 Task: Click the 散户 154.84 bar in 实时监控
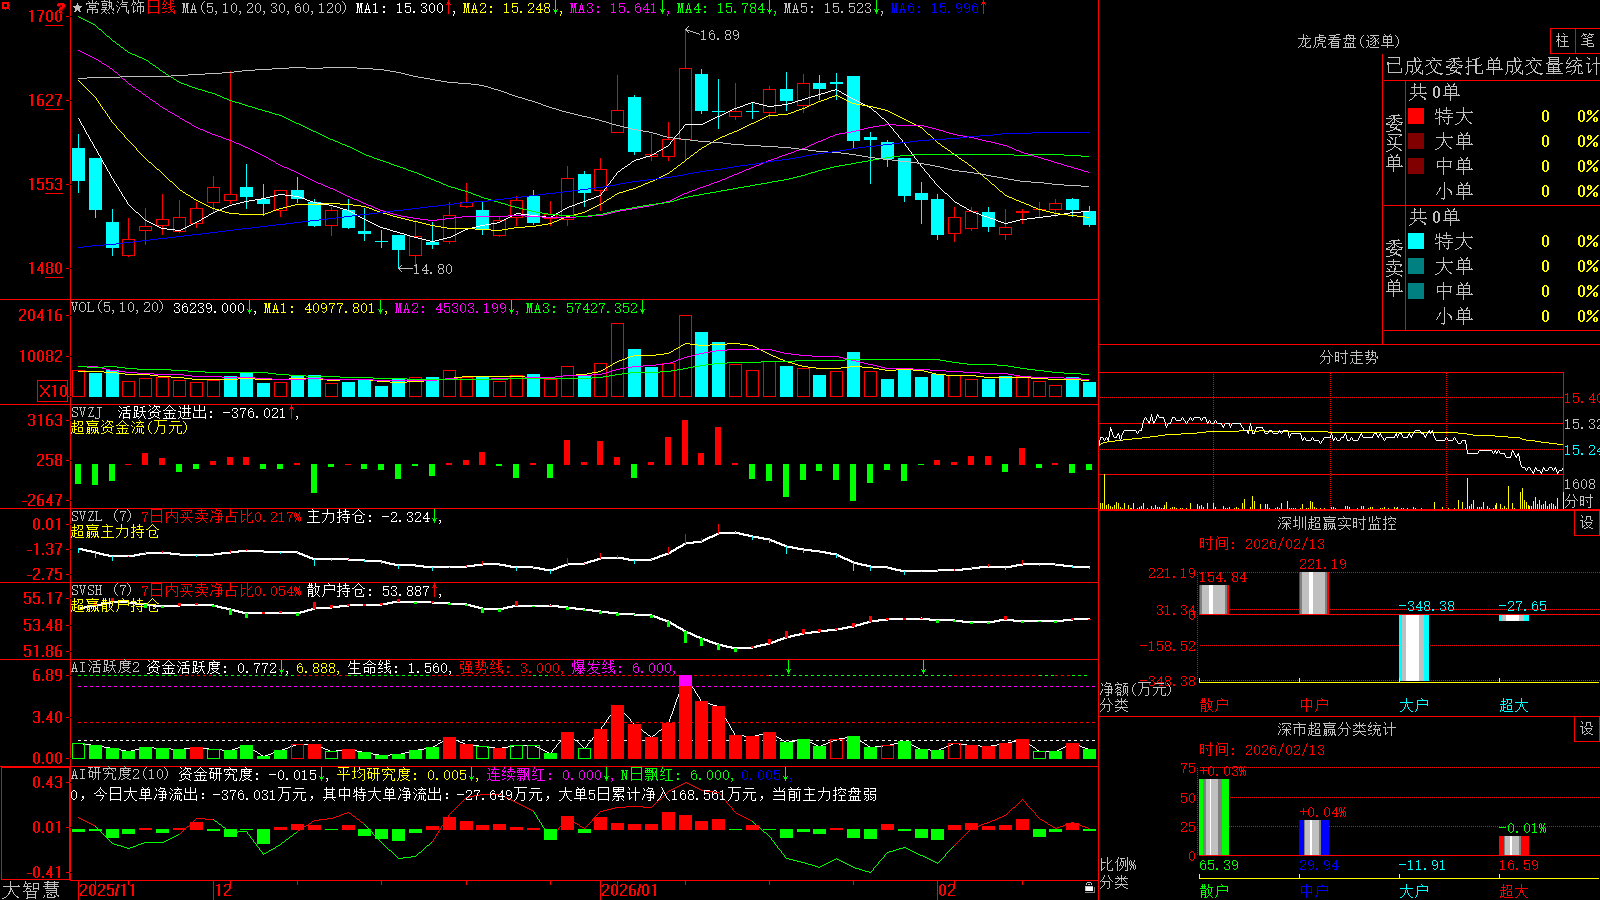click(1213, 599)
